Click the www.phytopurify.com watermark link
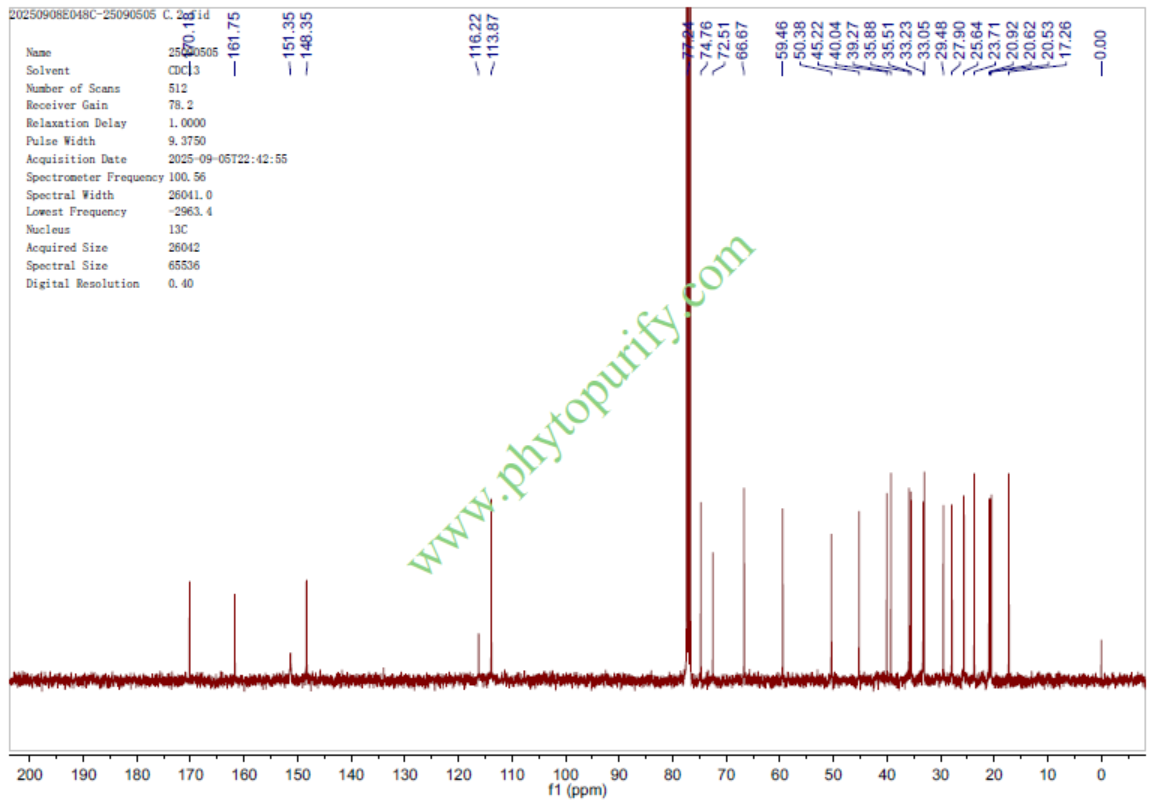 [580, 403]
